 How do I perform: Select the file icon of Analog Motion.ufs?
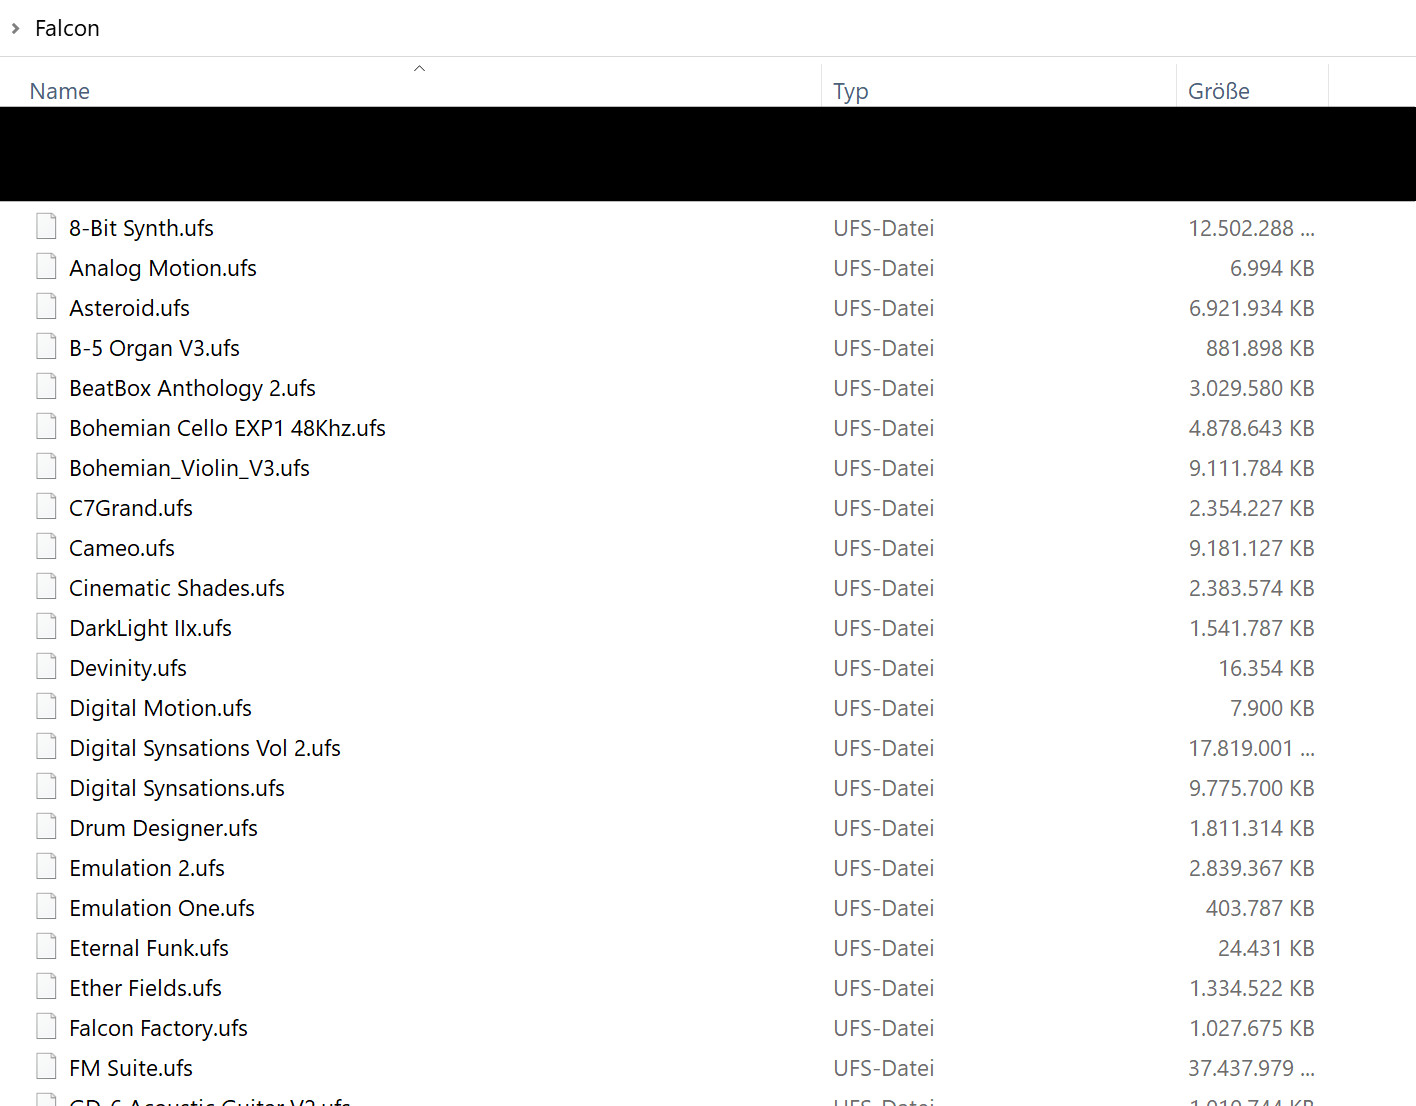tap(46, 267)
